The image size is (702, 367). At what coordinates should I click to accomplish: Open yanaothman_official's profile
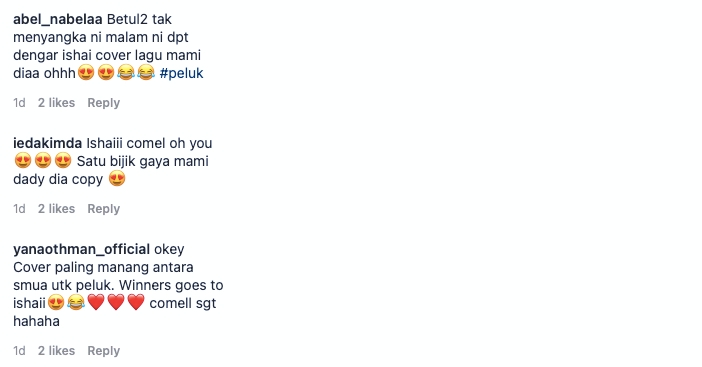tap(81, 249)
